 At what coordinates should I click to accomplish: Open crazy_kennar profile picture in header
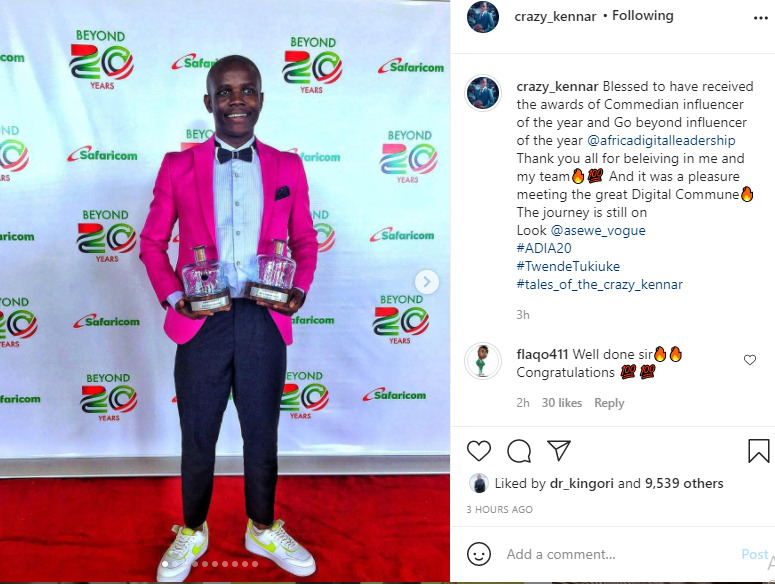tap(483, 17)
